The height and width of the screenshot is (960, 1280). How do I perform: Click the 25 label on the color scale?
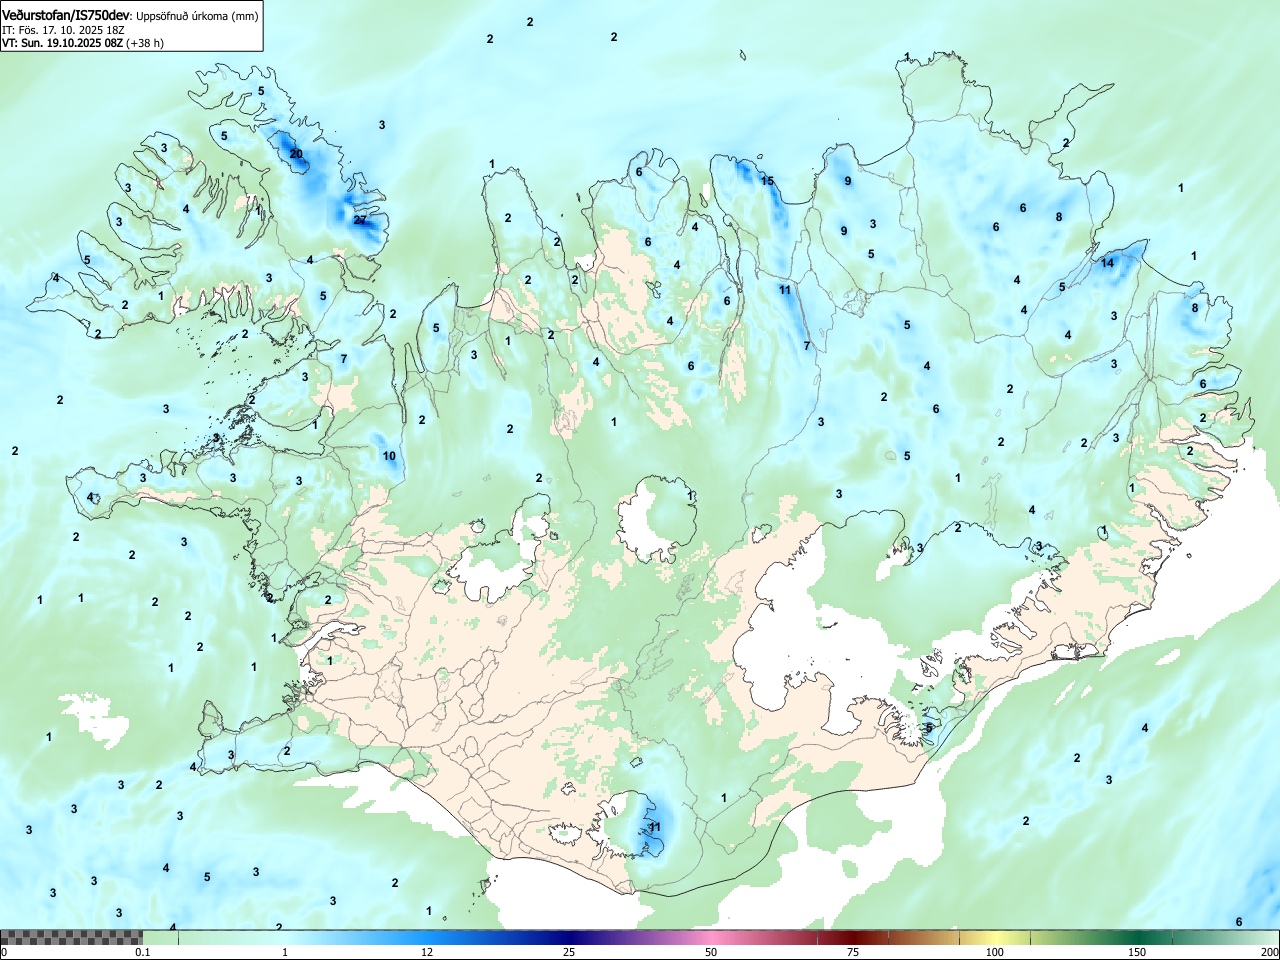point(569,952)
